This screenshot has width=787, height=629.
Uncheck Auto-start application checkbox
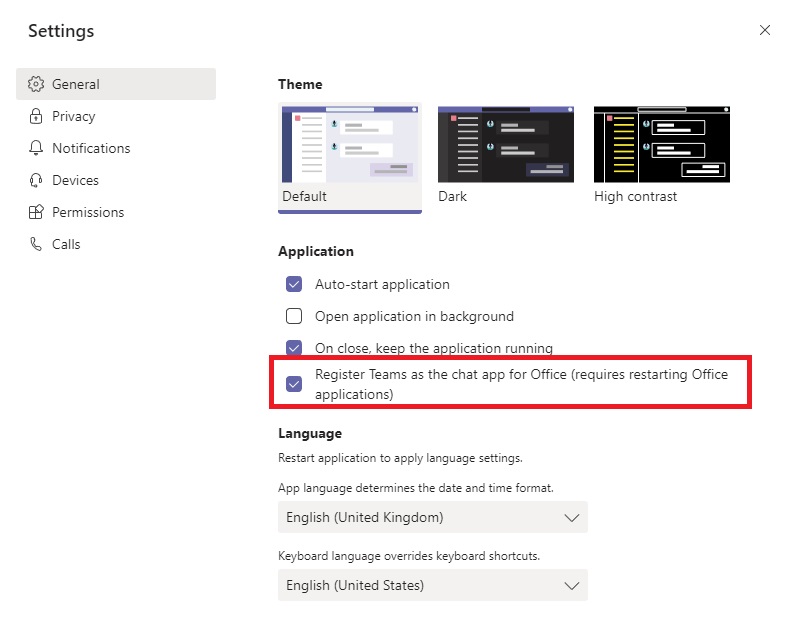pyautogui.click(x=294, y=284)
